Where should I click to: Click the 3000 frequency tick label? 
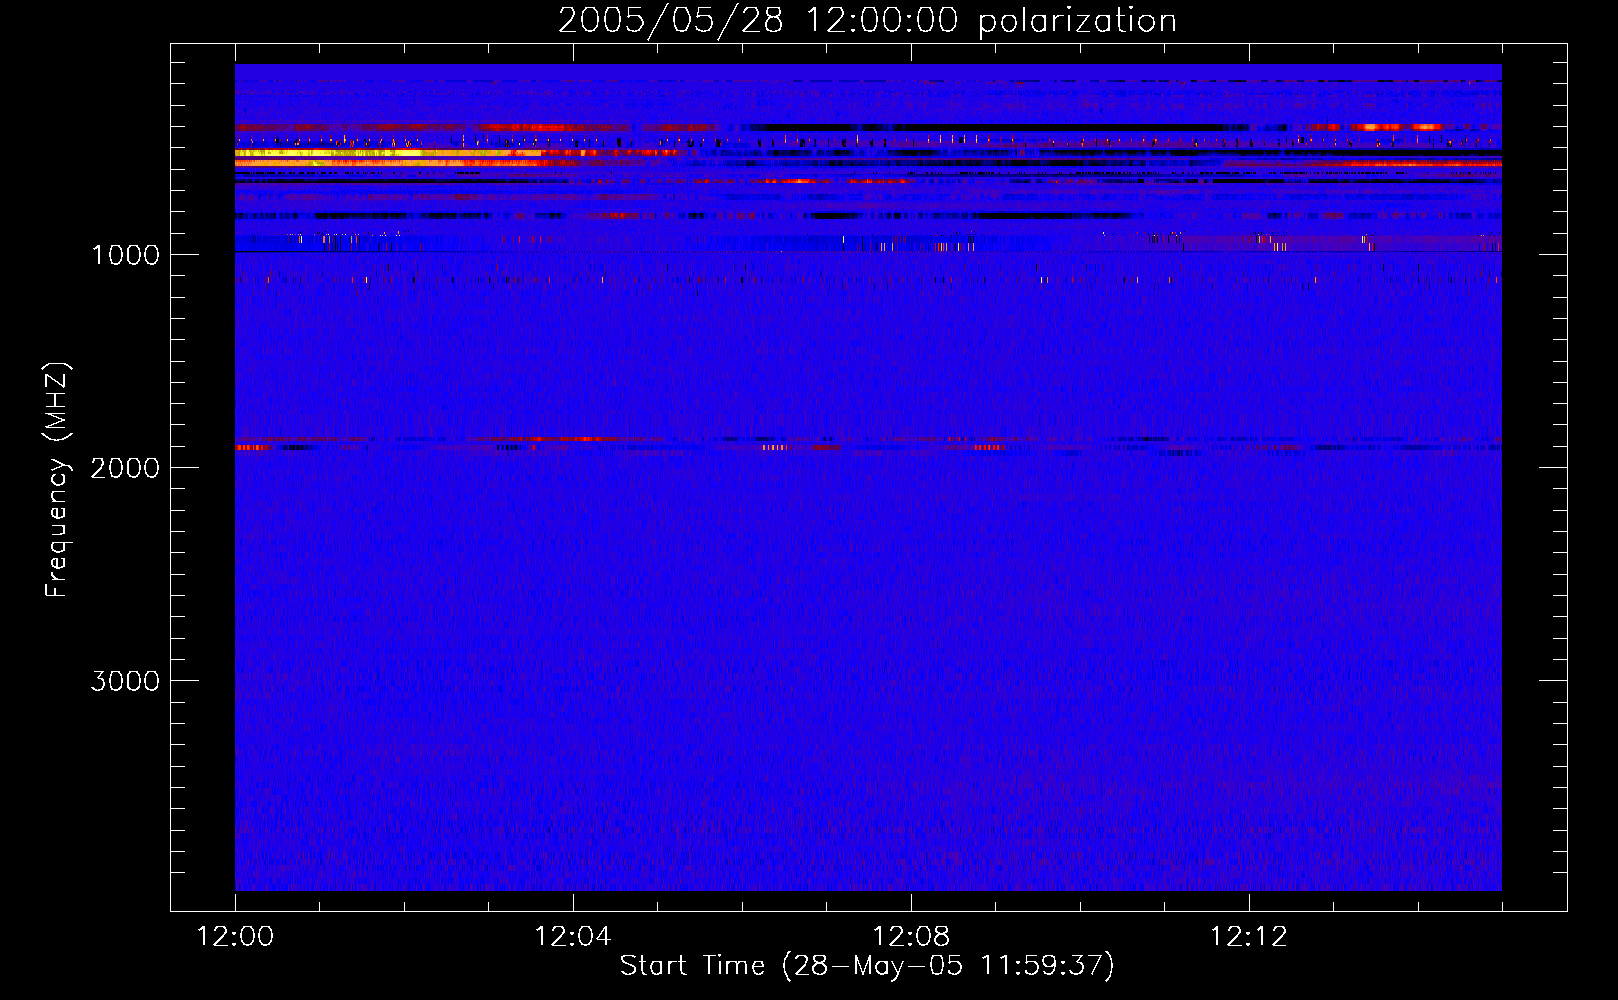coord(125,681)
